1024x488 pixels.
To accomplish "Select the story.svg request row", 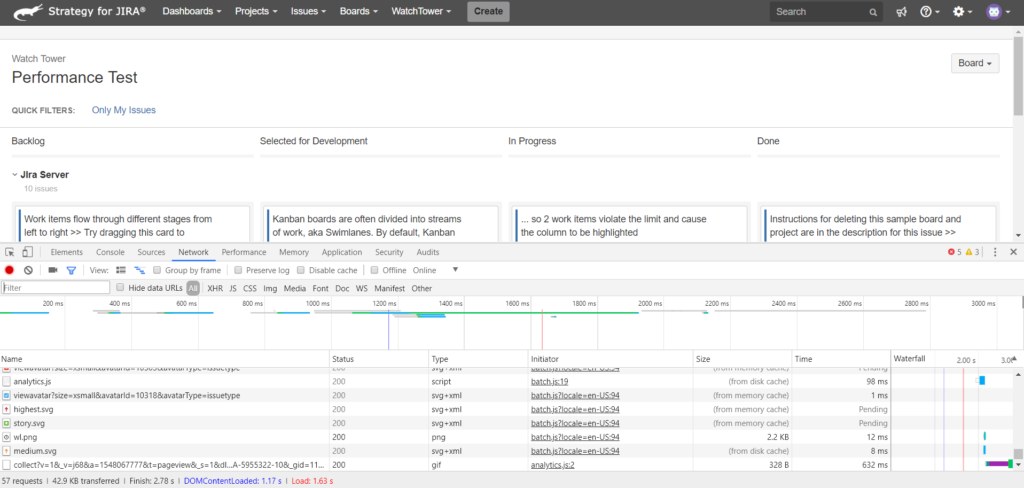I will pos(445,423).
